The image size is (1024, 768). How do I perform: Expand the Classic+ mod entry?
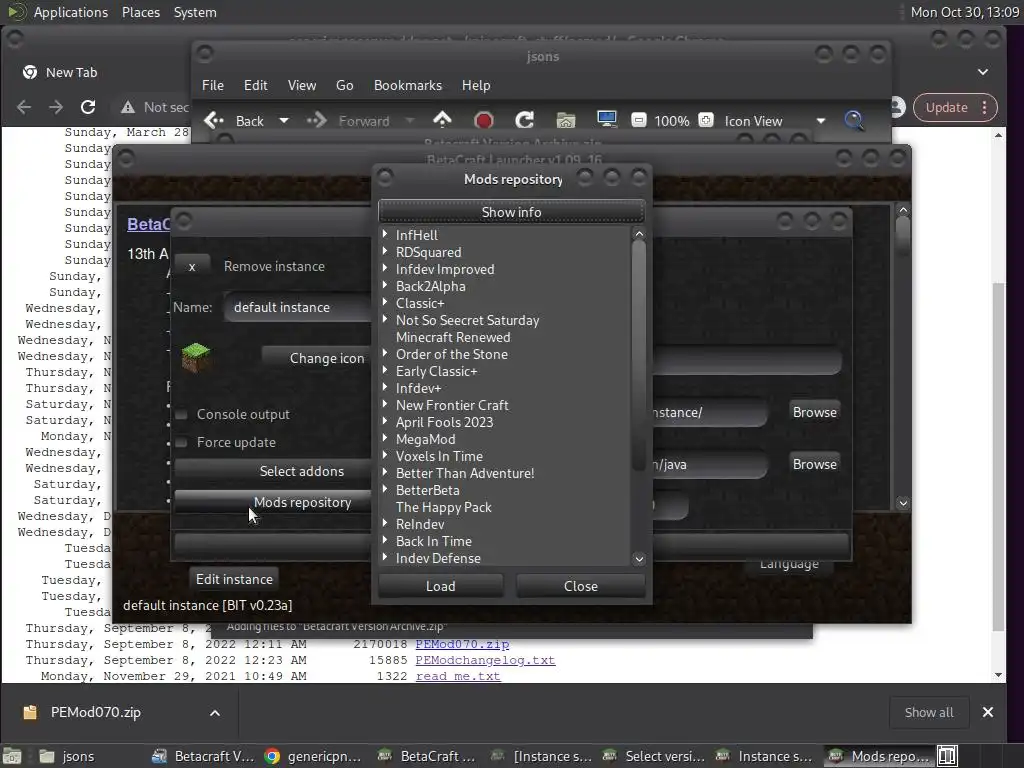(x=385, y=302)
